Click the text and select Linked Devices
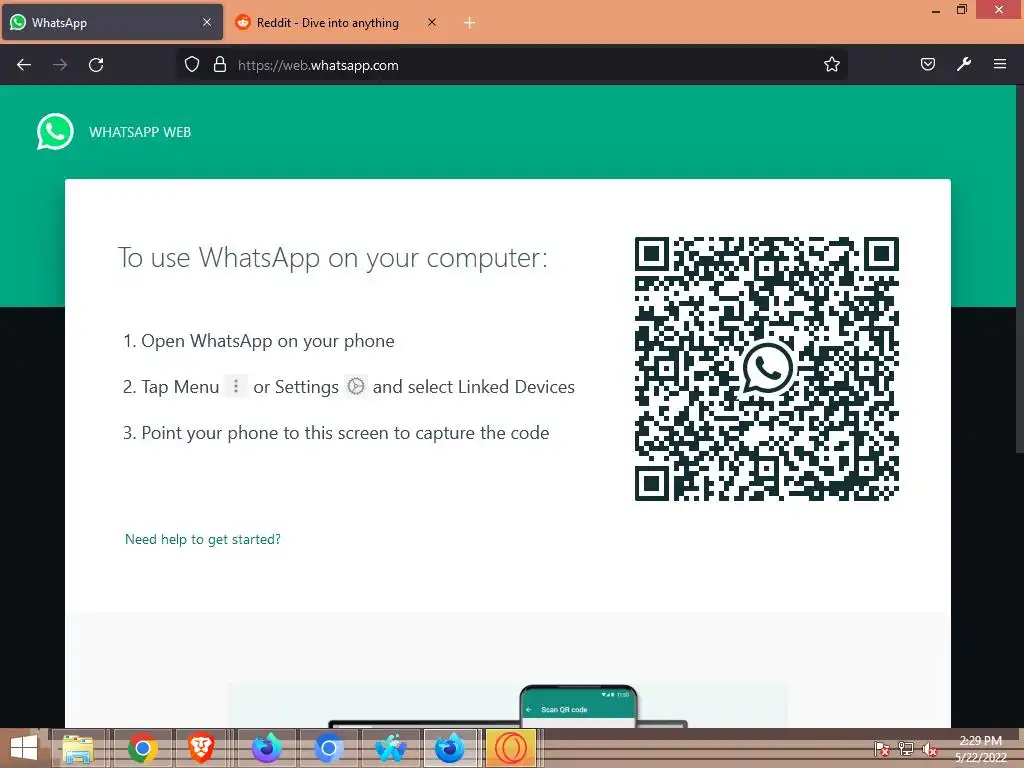Image resolution: width=1024 pixels, height=768 pixels. (x=473, y=387)
